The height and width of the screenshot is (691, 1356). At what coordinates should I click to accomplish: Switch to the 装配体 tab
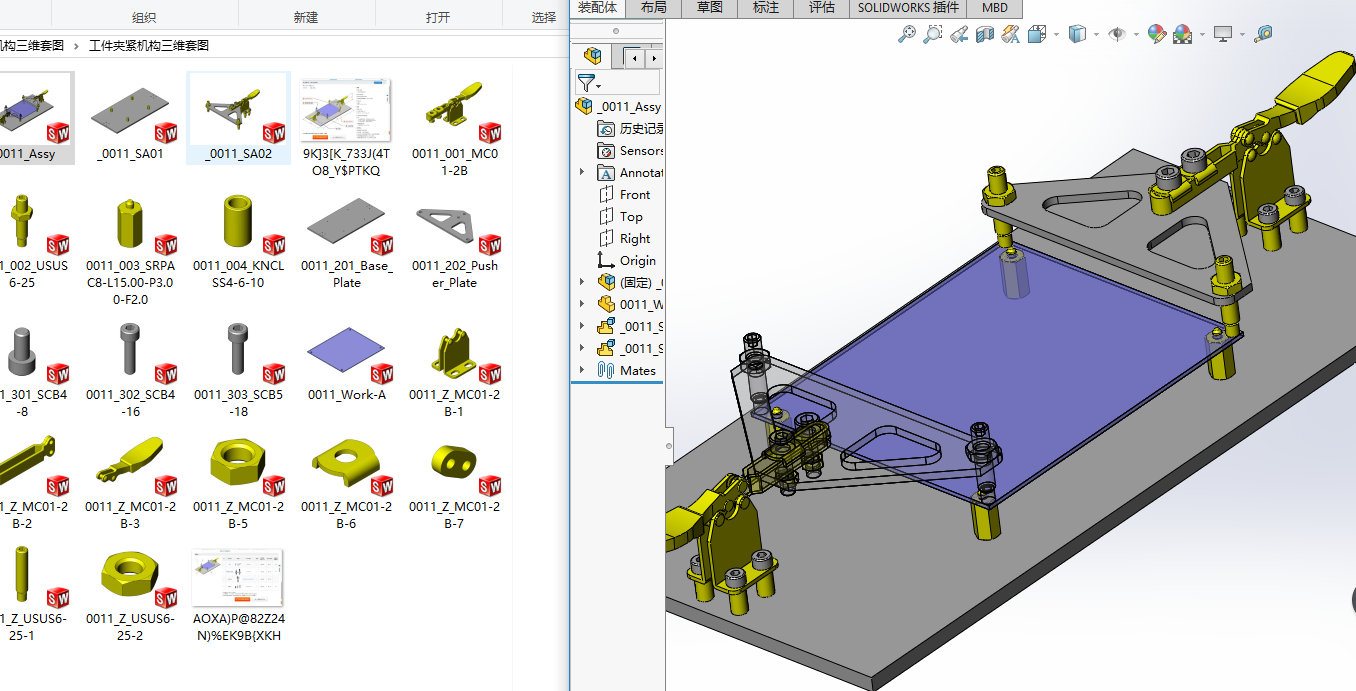coord(598,7)
